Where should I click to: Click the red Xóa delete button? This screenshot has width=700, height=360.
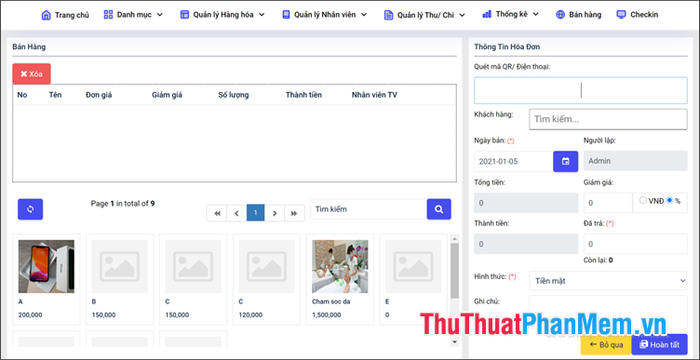[31, 74]
